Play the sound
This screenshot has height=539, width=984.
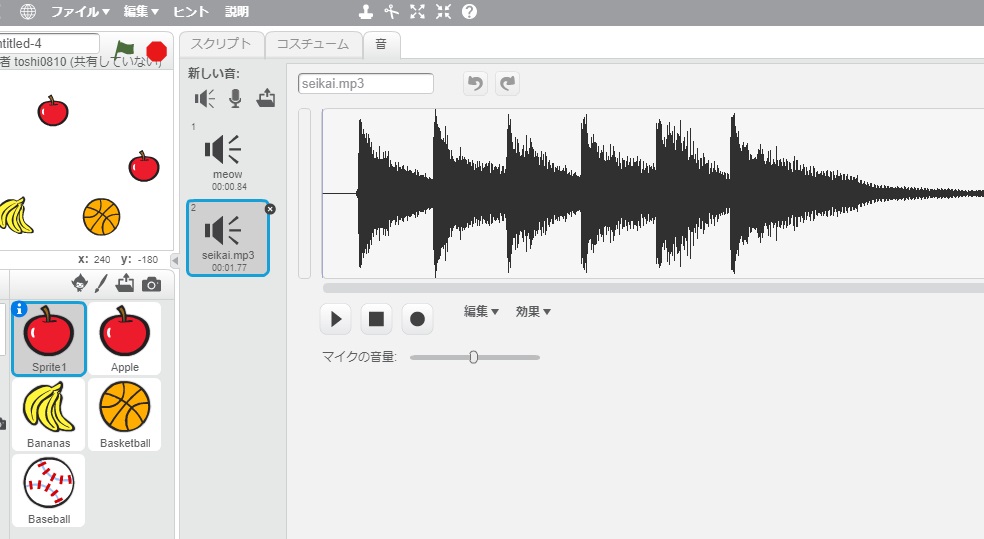click(x=336, y=319)
